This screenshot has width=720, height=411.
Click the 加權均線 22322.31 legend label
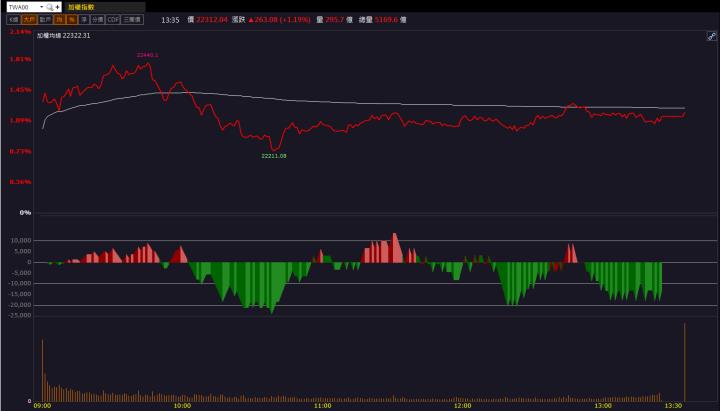pyautogui.click(x=63, y=35)
